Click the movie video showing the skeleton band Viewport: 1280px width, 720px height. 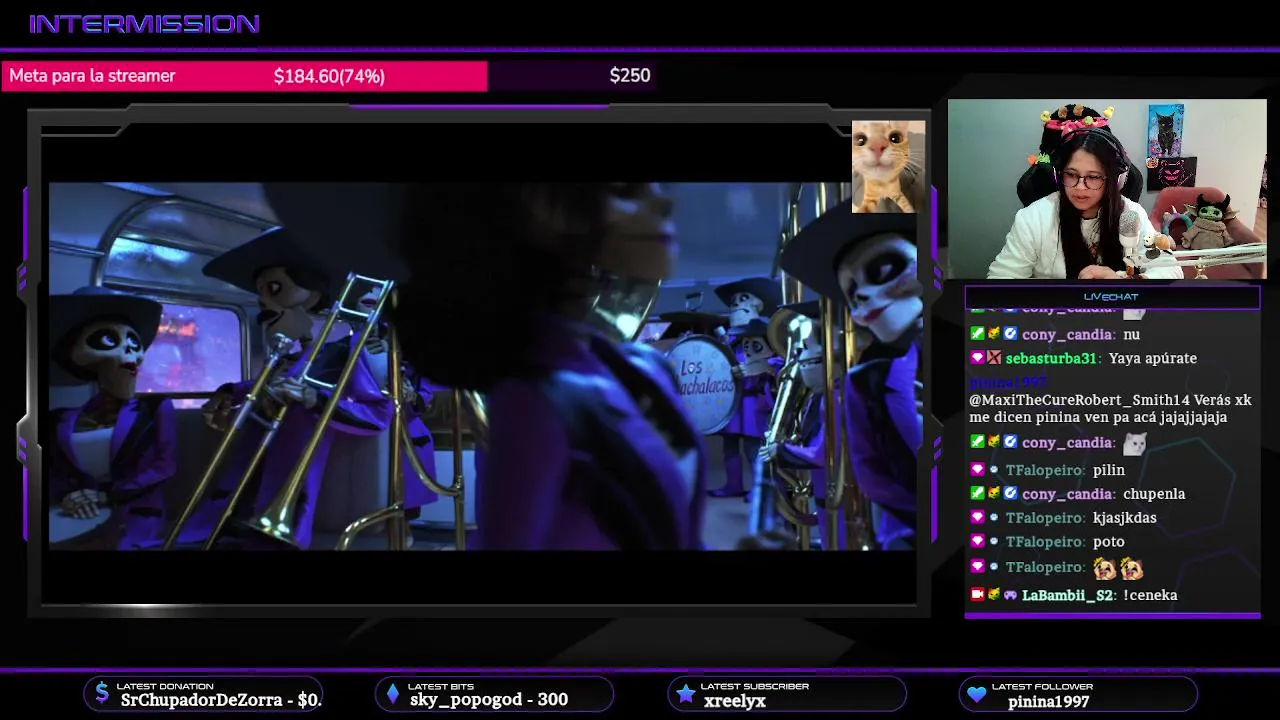coord(482,366)
